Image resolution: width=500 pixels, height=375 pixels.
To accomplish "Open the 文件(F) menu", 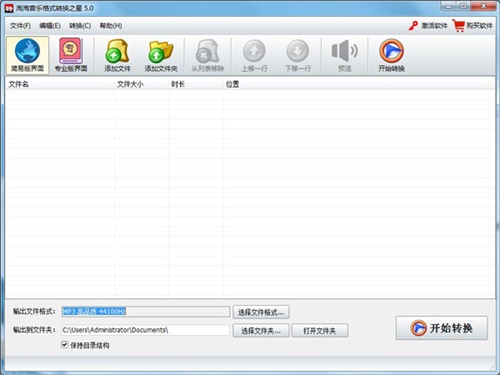I will coord(20,26).
